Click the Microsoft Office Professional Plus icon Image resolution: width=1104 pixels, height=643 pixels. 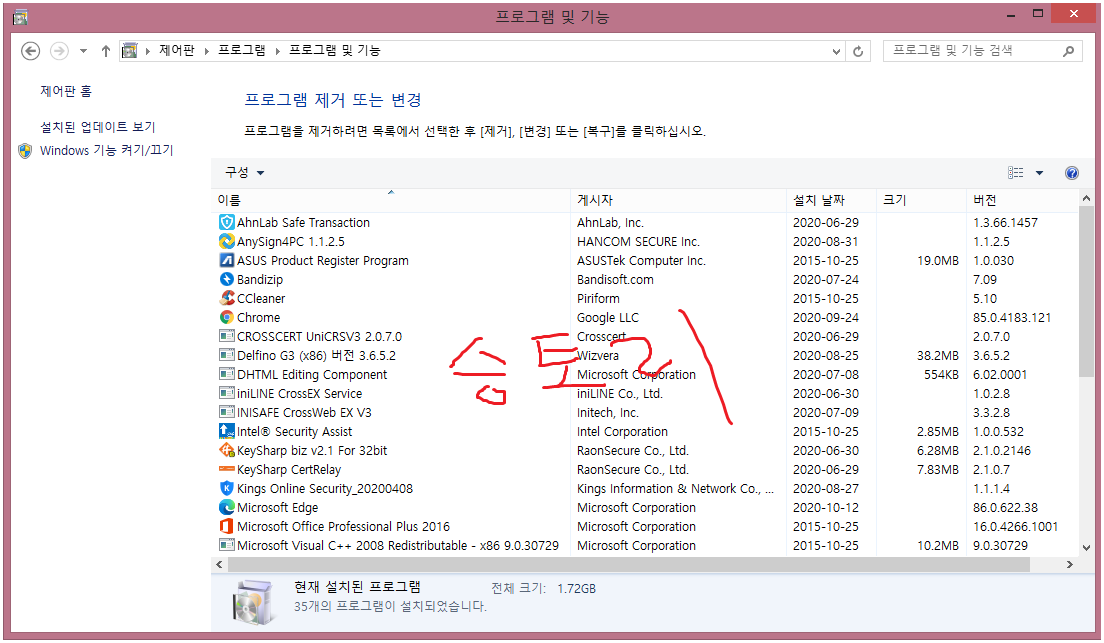[x=227, y=527]
